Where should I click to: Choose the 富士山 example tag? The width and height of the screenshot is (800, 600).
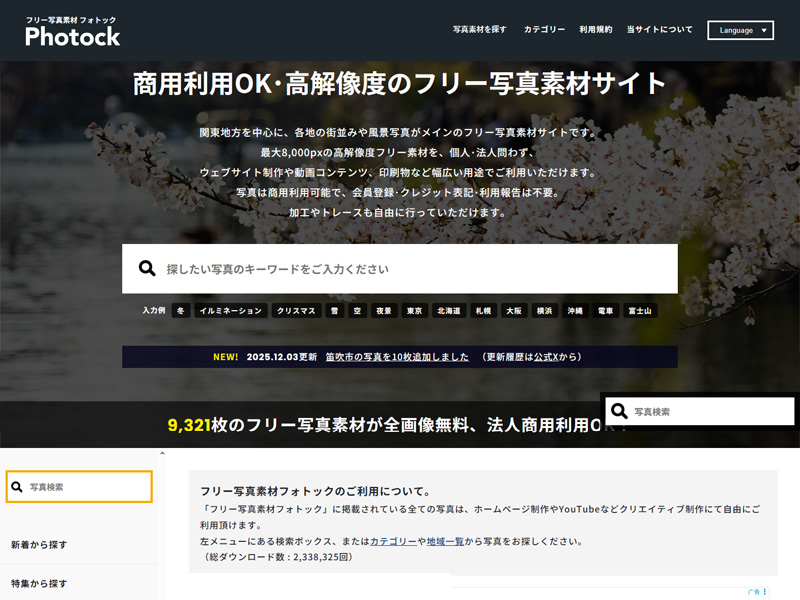tap(639, 311)
